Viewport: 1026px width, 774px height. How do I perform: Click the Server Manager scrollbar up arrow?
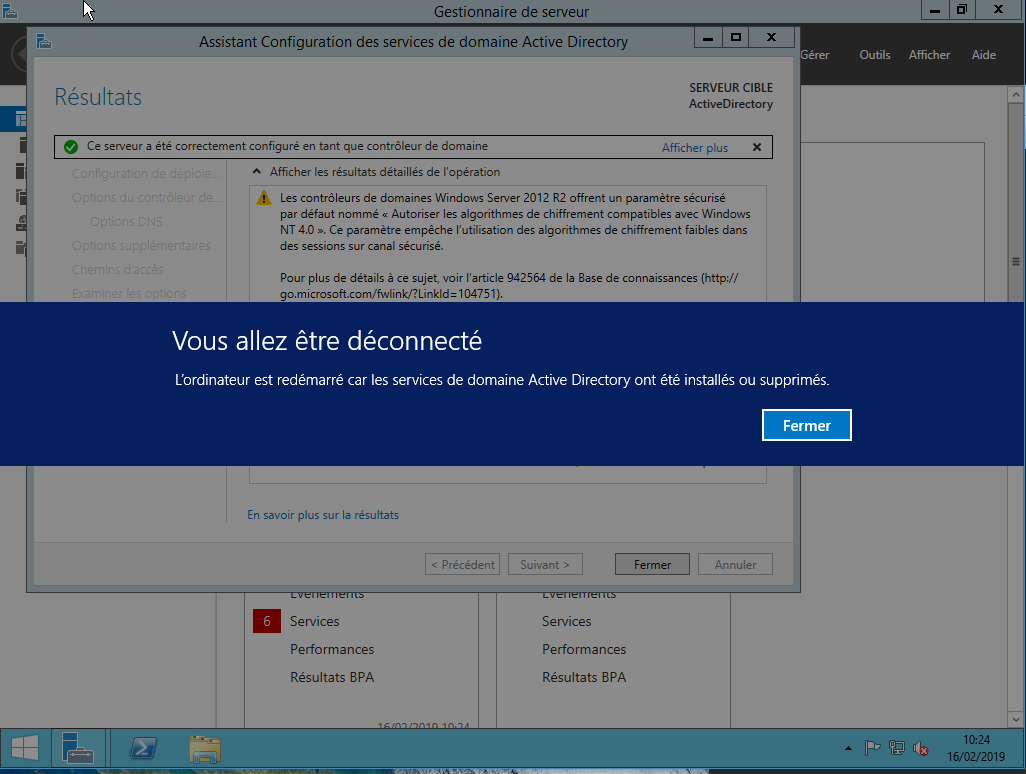[x=1016, y=95]
